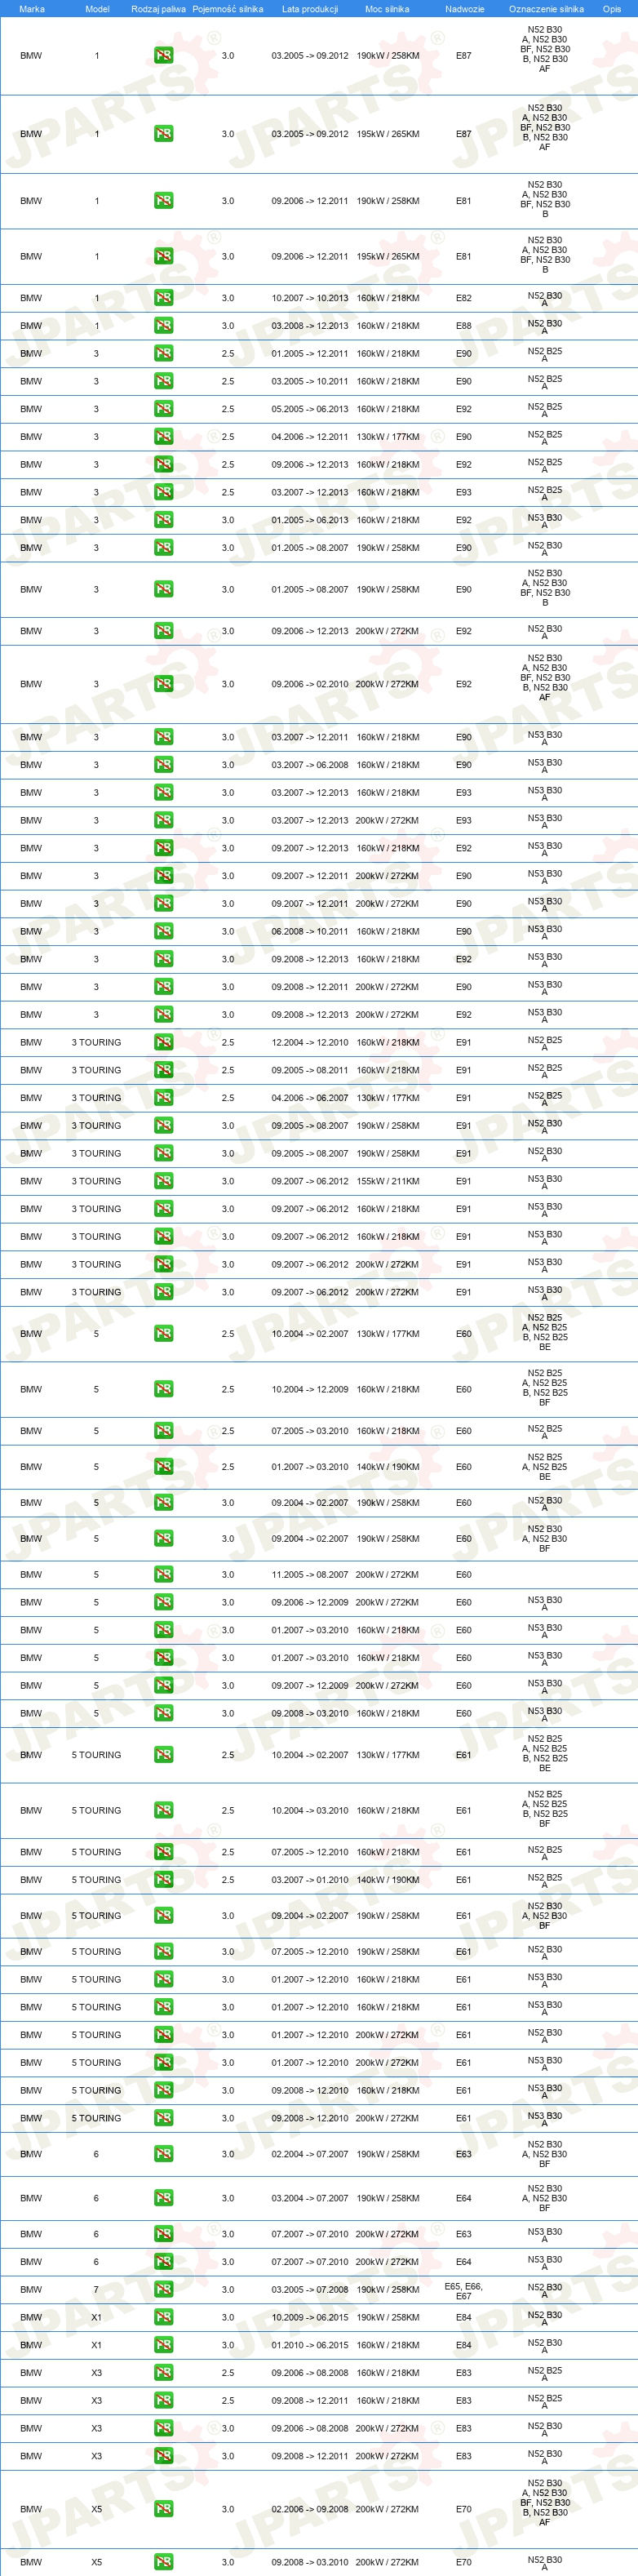Click fuel icon in X3 3.0 09.2006 -> 08.2008 row
638x2576 pixels.
[164, 2429]
